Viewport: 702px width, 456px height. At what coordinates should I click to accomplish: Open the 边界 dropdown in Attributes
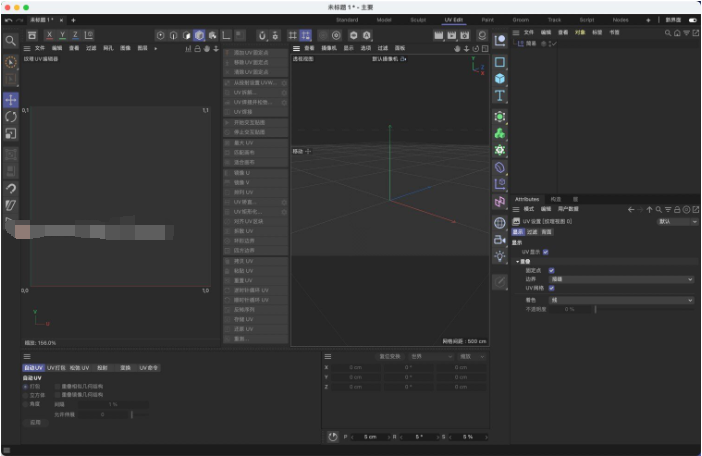622,279
